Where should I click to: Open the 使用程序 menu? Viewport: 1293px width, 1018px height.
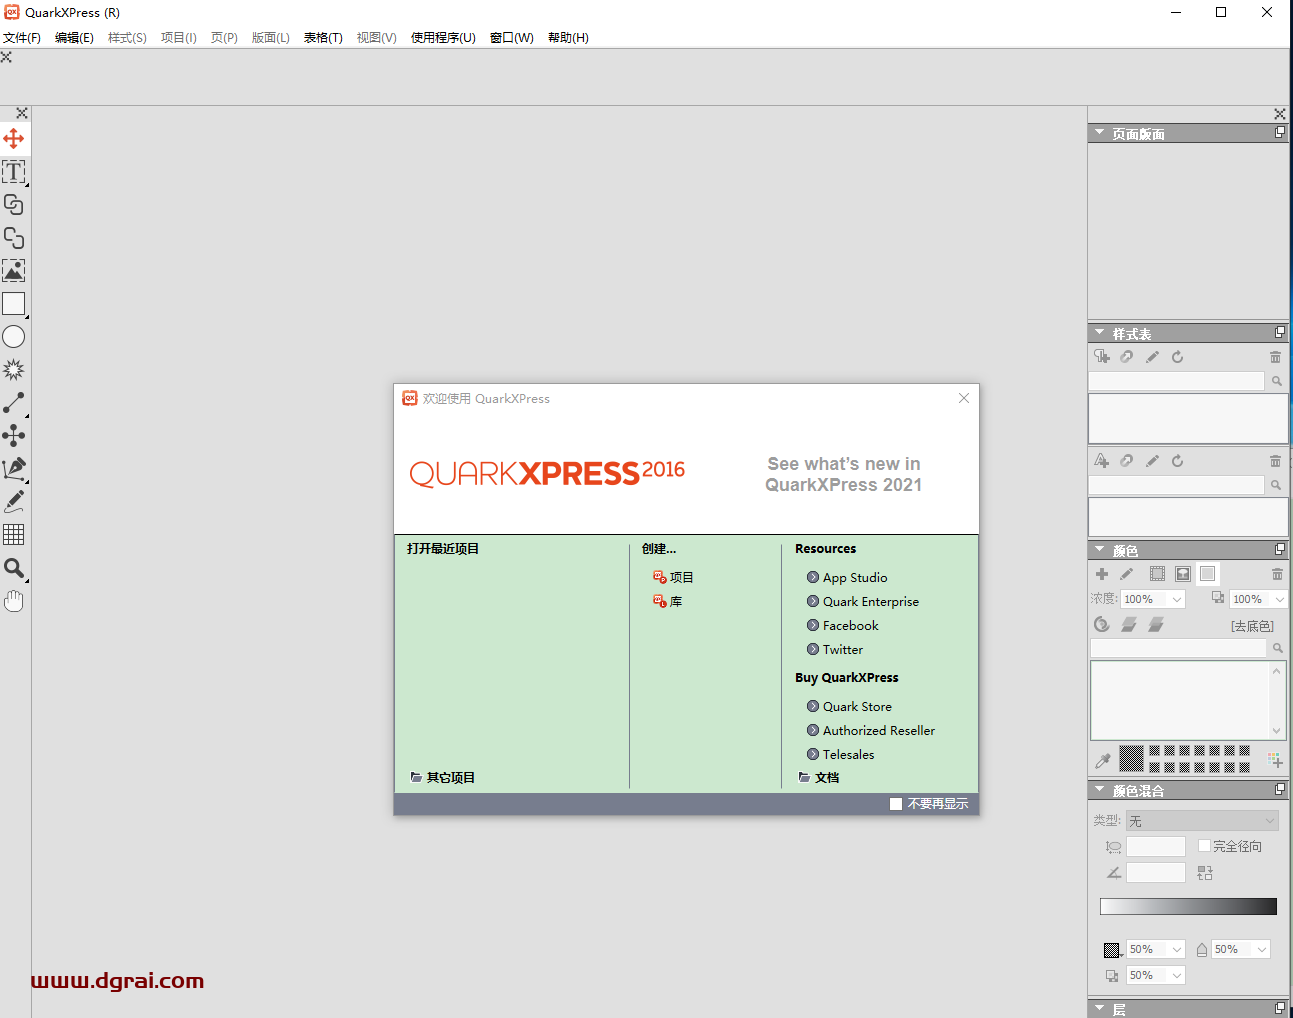[x=443, y=37]
